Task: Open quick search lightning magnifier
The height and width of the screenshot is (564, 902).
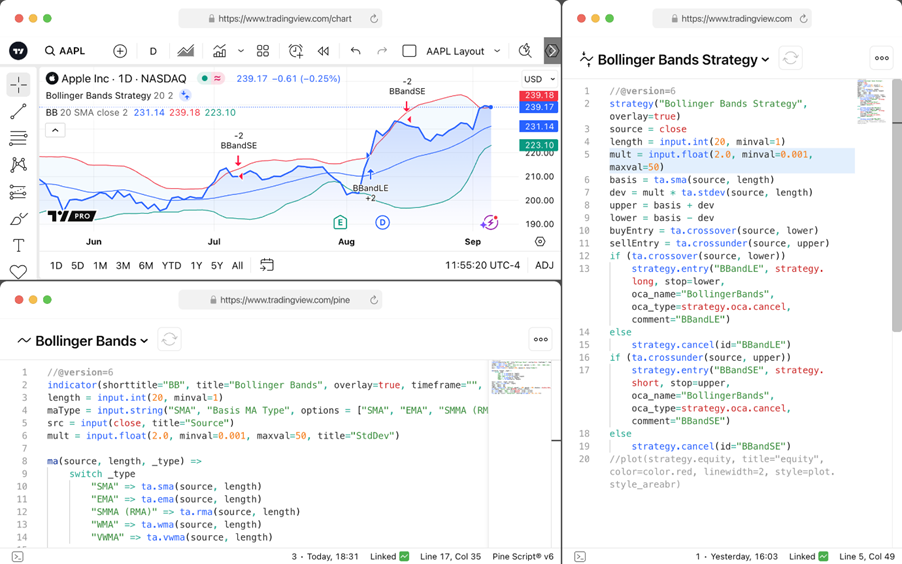Action: [x=525, y=51]
